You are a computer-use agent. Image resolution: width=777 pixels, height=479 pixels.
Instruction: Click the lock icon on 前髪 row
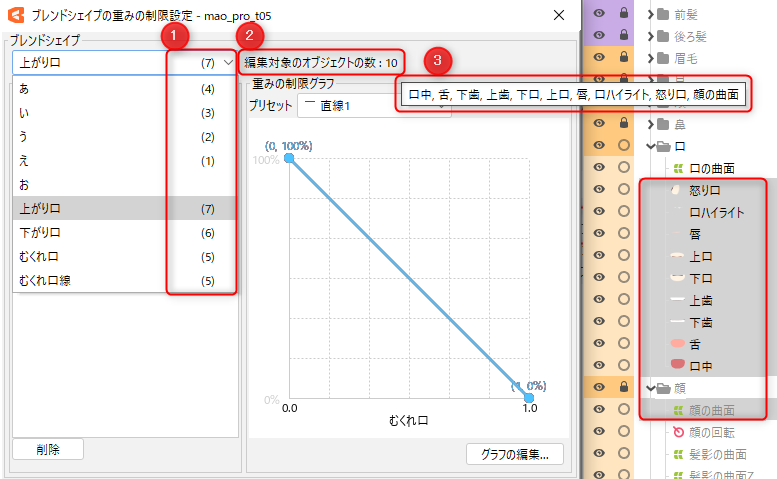click(x=625, y=13)
